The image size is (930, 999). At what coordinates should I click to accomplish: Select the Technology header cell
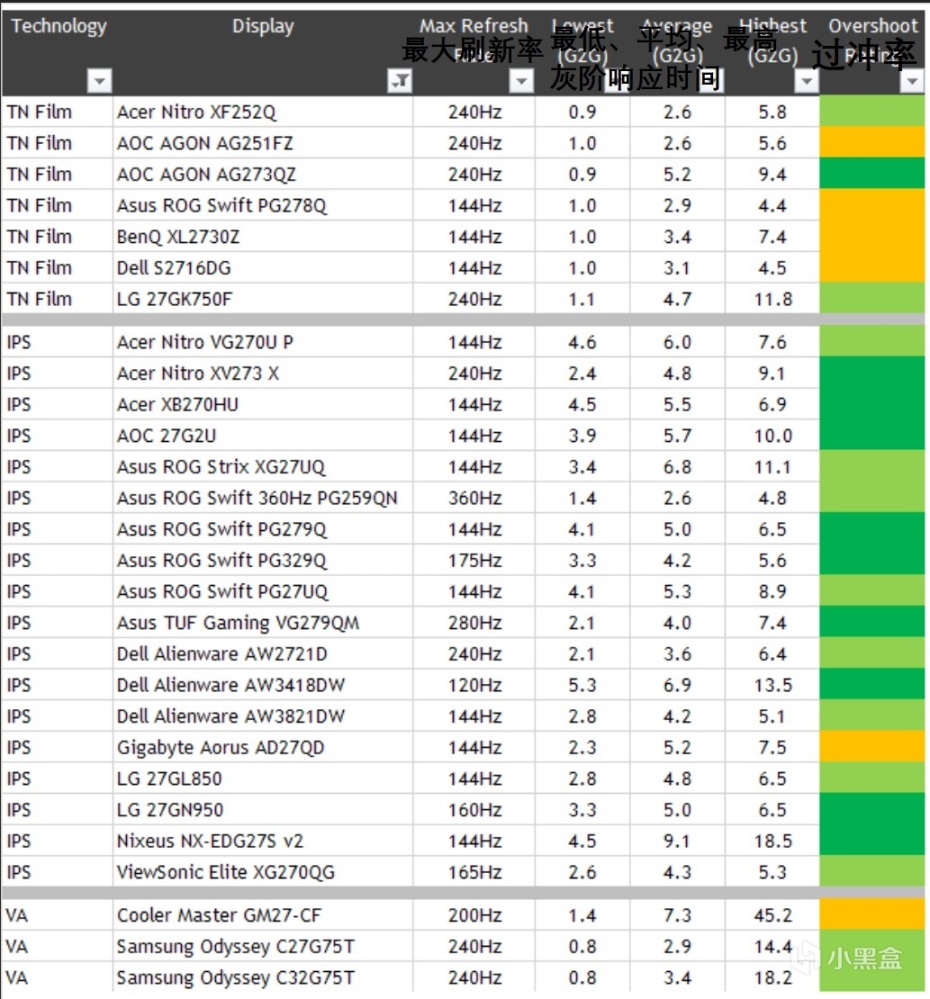tap(57, 53)
